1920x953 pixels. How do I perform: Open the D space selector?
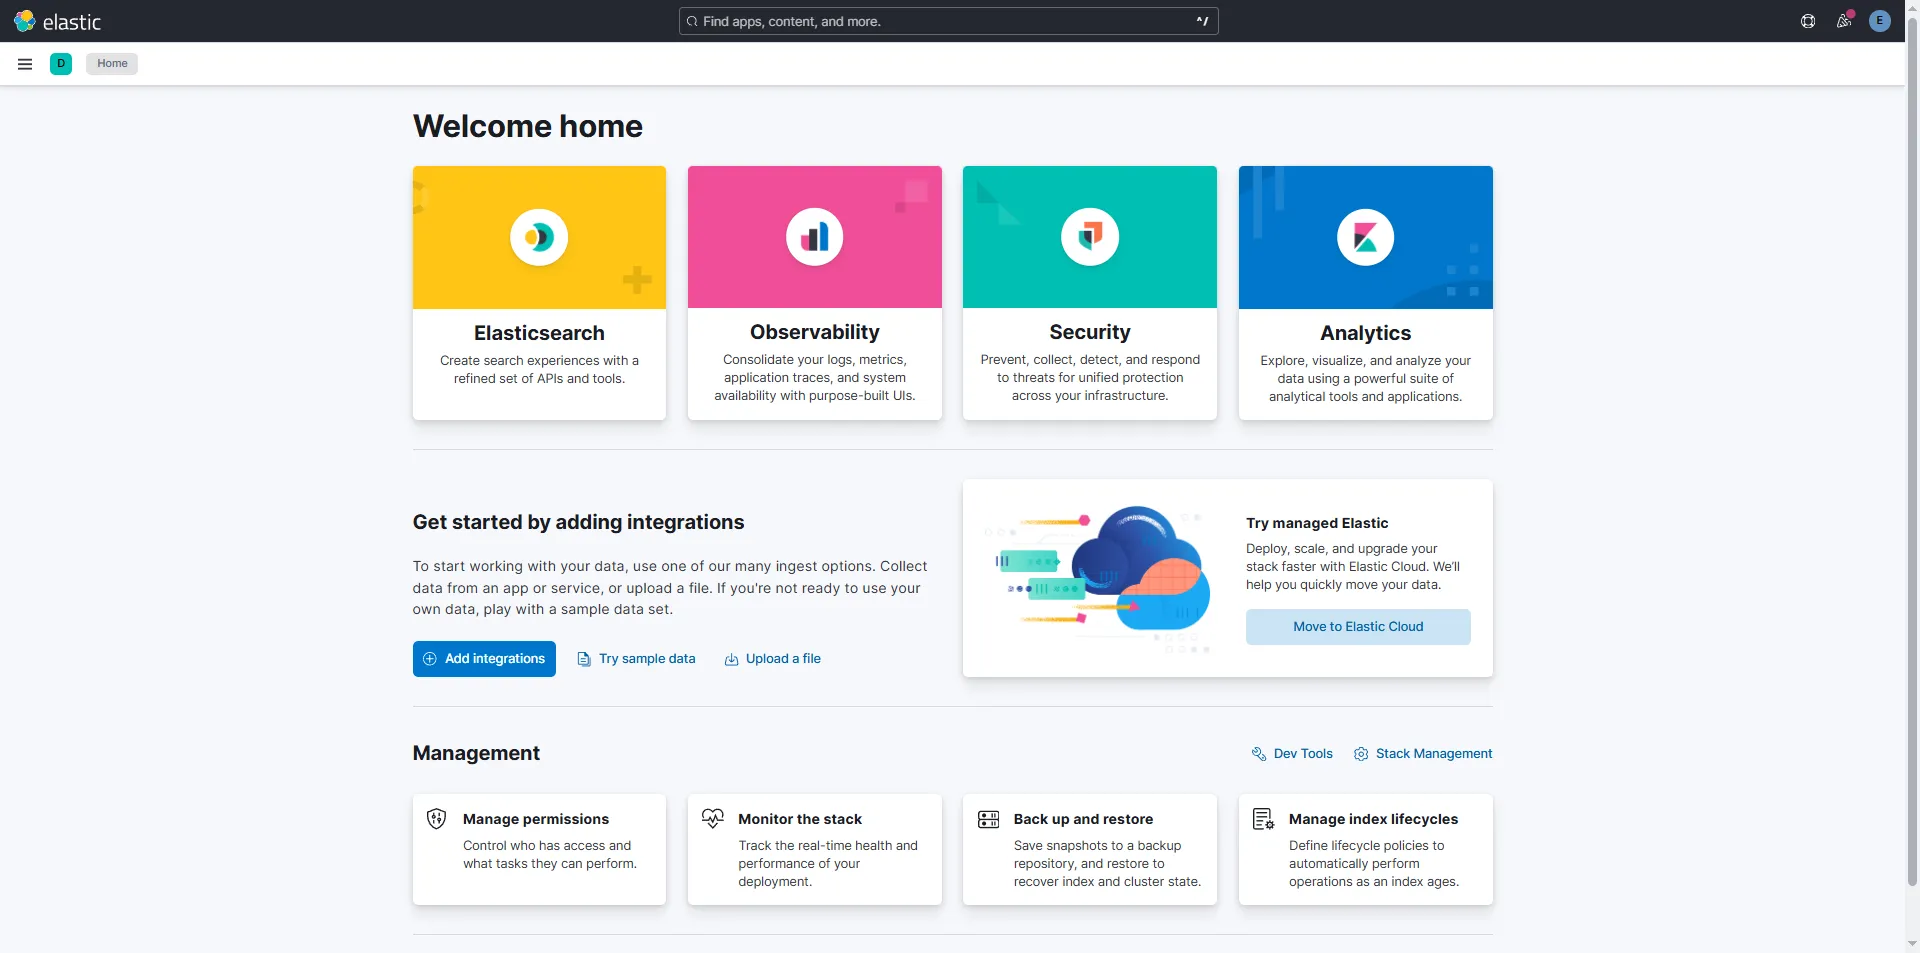coord(61,64)
